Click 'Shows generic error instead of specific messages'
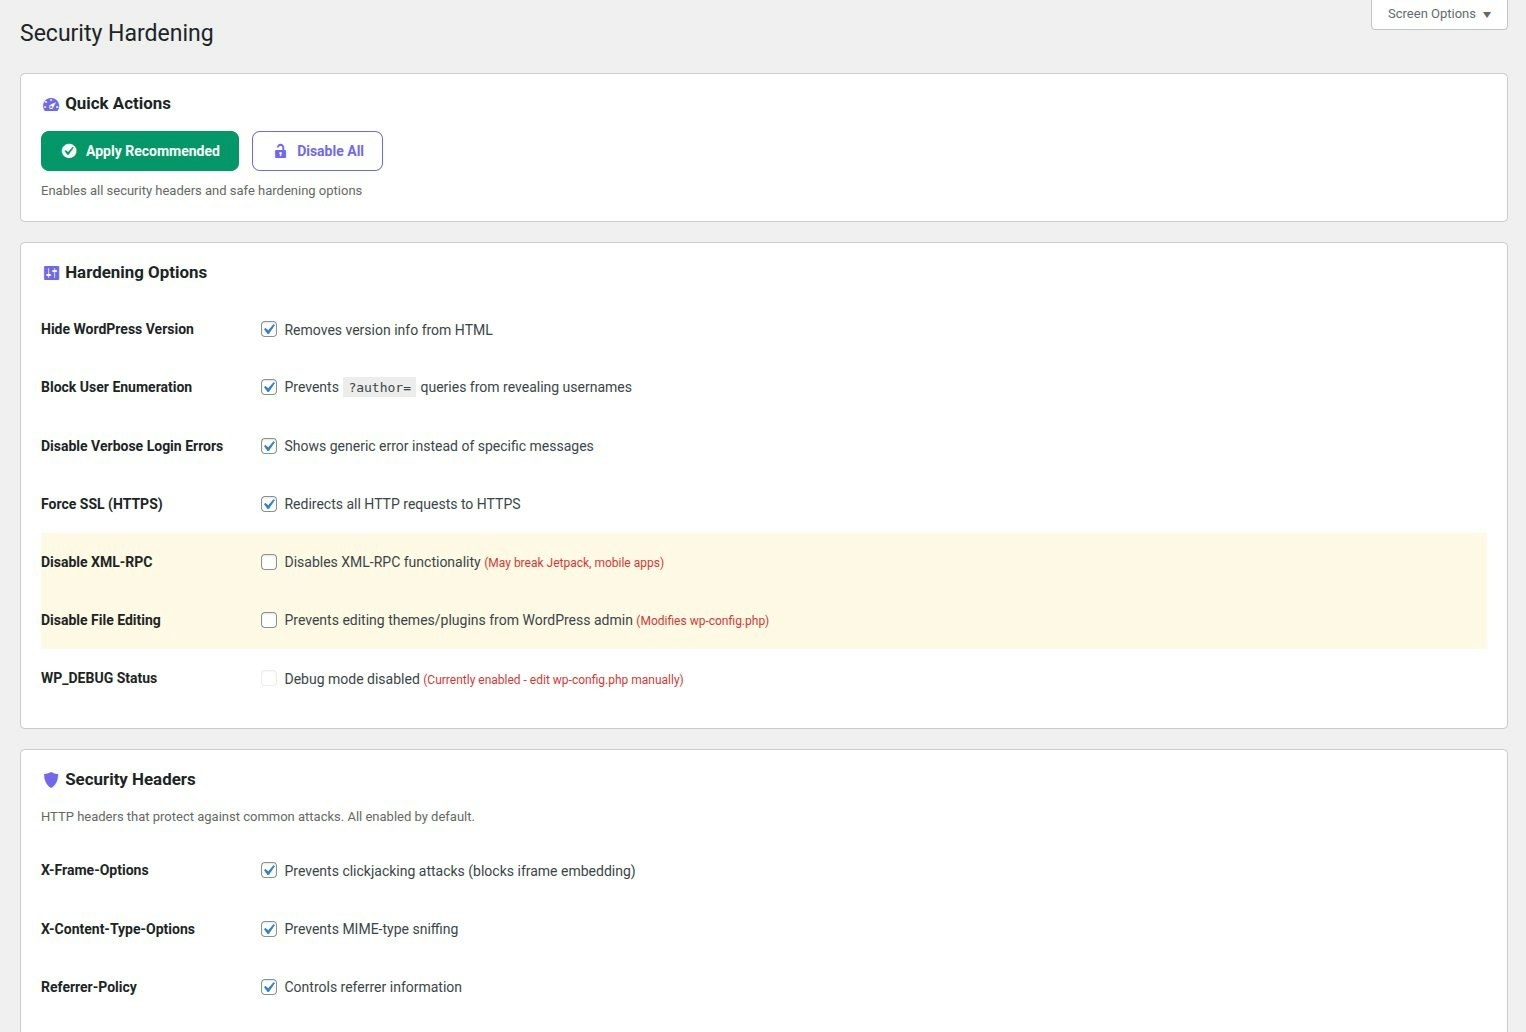This screenshot has width=1526, height=1032. coord(439,446)
